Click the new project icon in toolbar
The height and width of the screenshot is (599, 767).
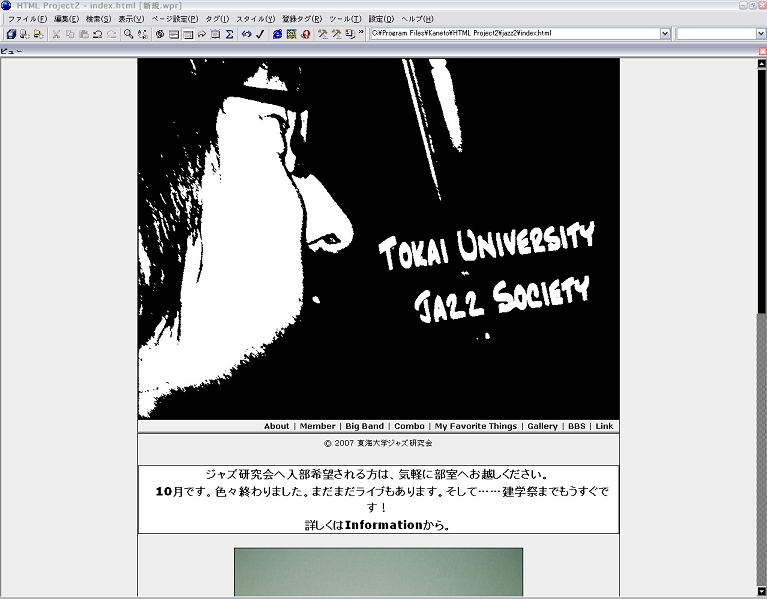click(11, 34)
